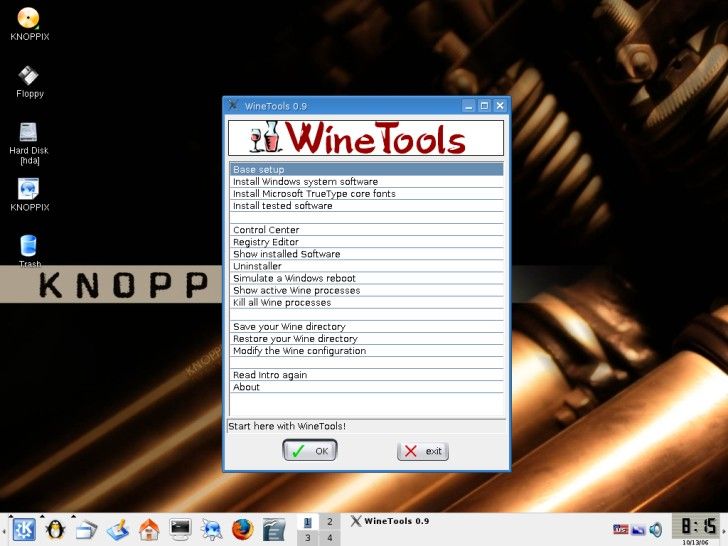
Task: Select 'Uninstaller' entry
Action: 366,266
